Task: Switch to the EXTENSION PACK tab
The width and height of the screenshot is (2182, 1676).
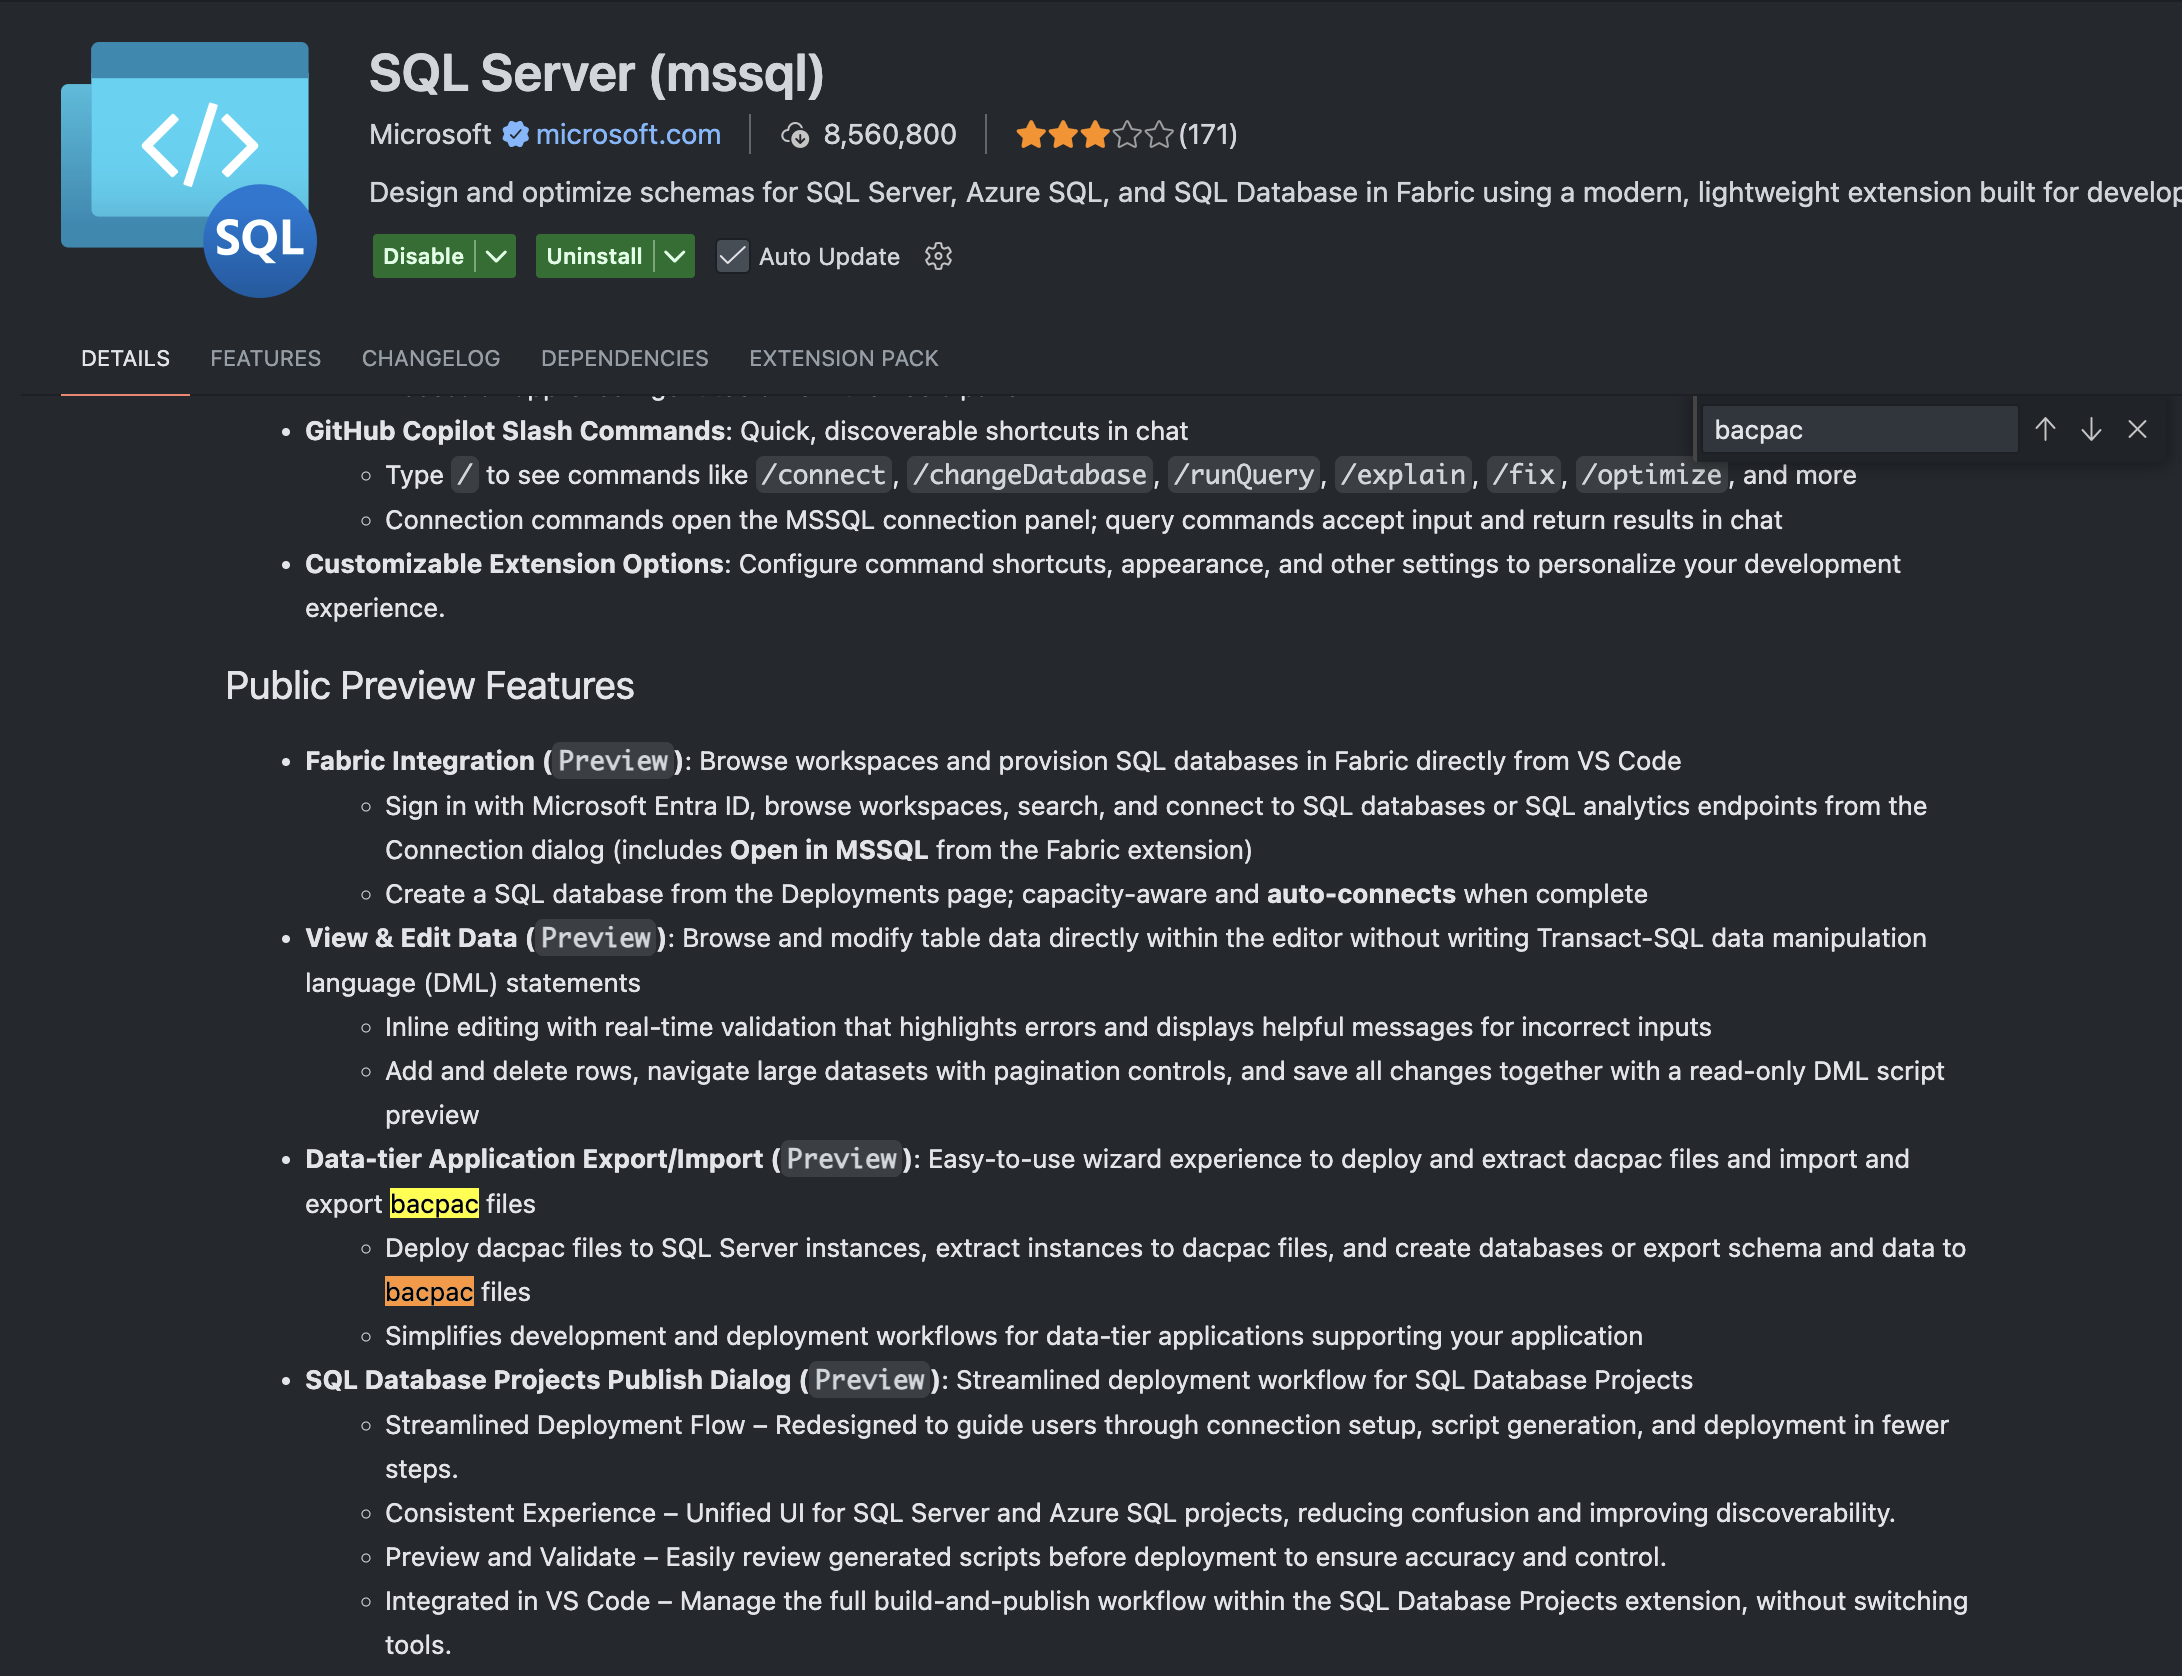Action: 844,358
